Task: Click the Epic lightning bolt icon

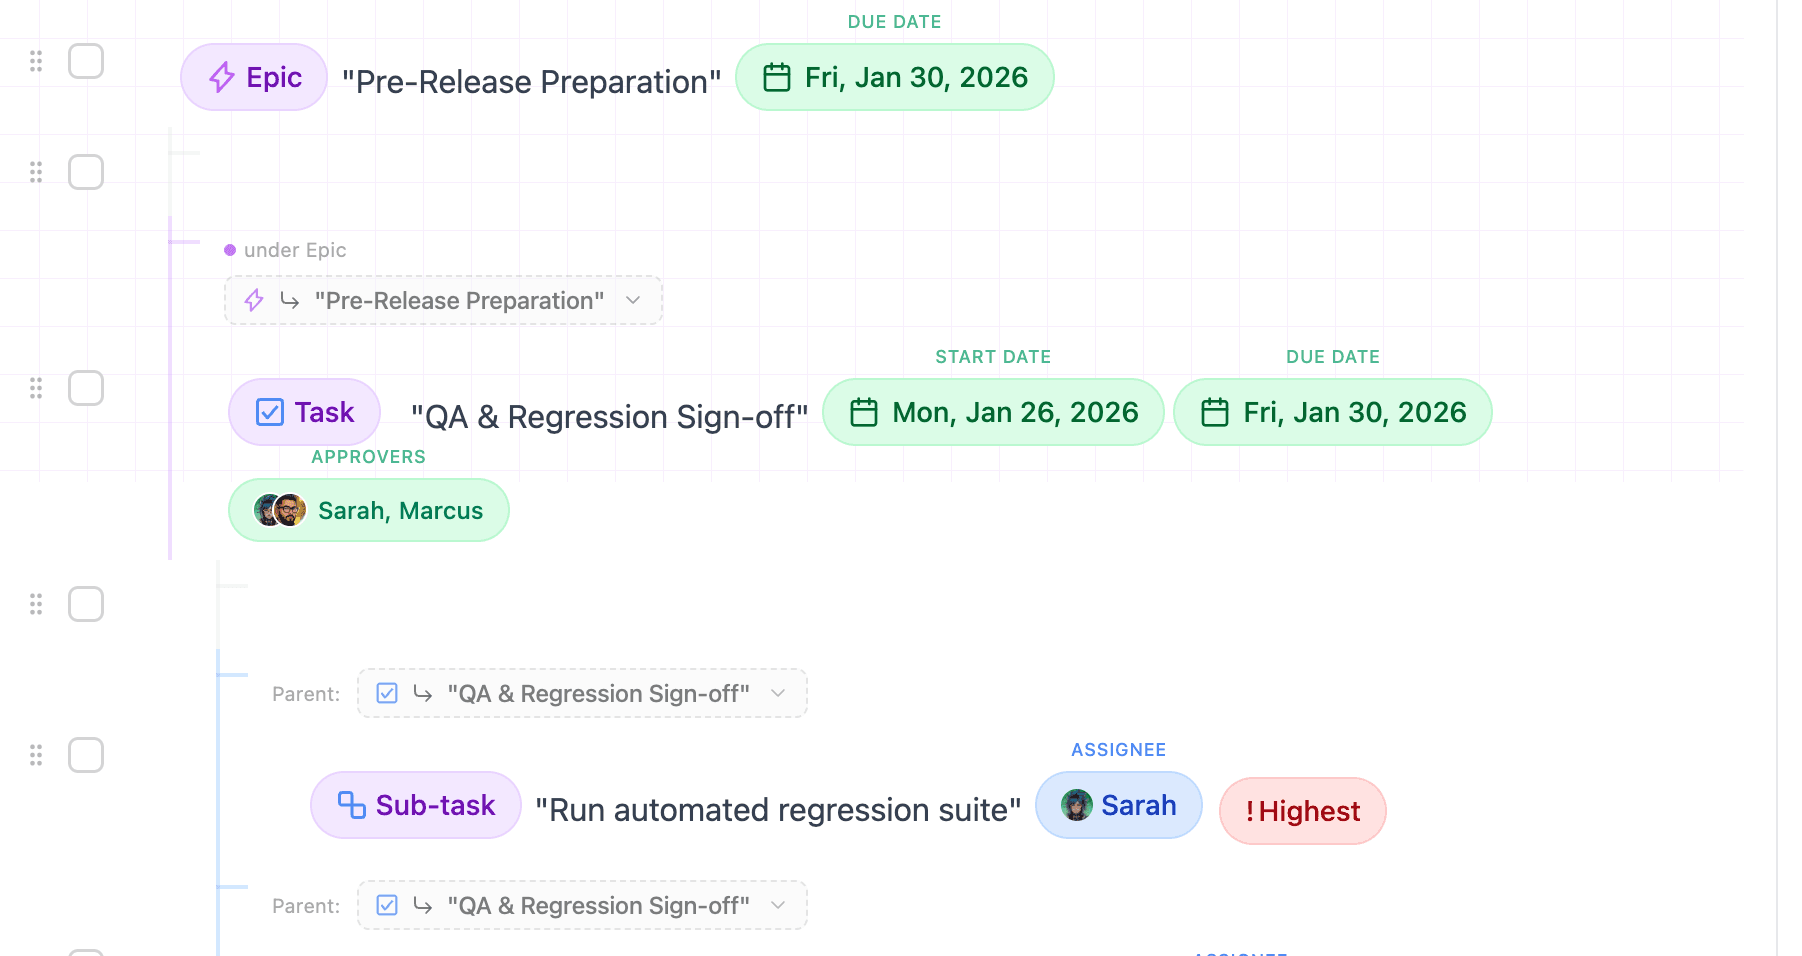Action: [x=221, y=77]
